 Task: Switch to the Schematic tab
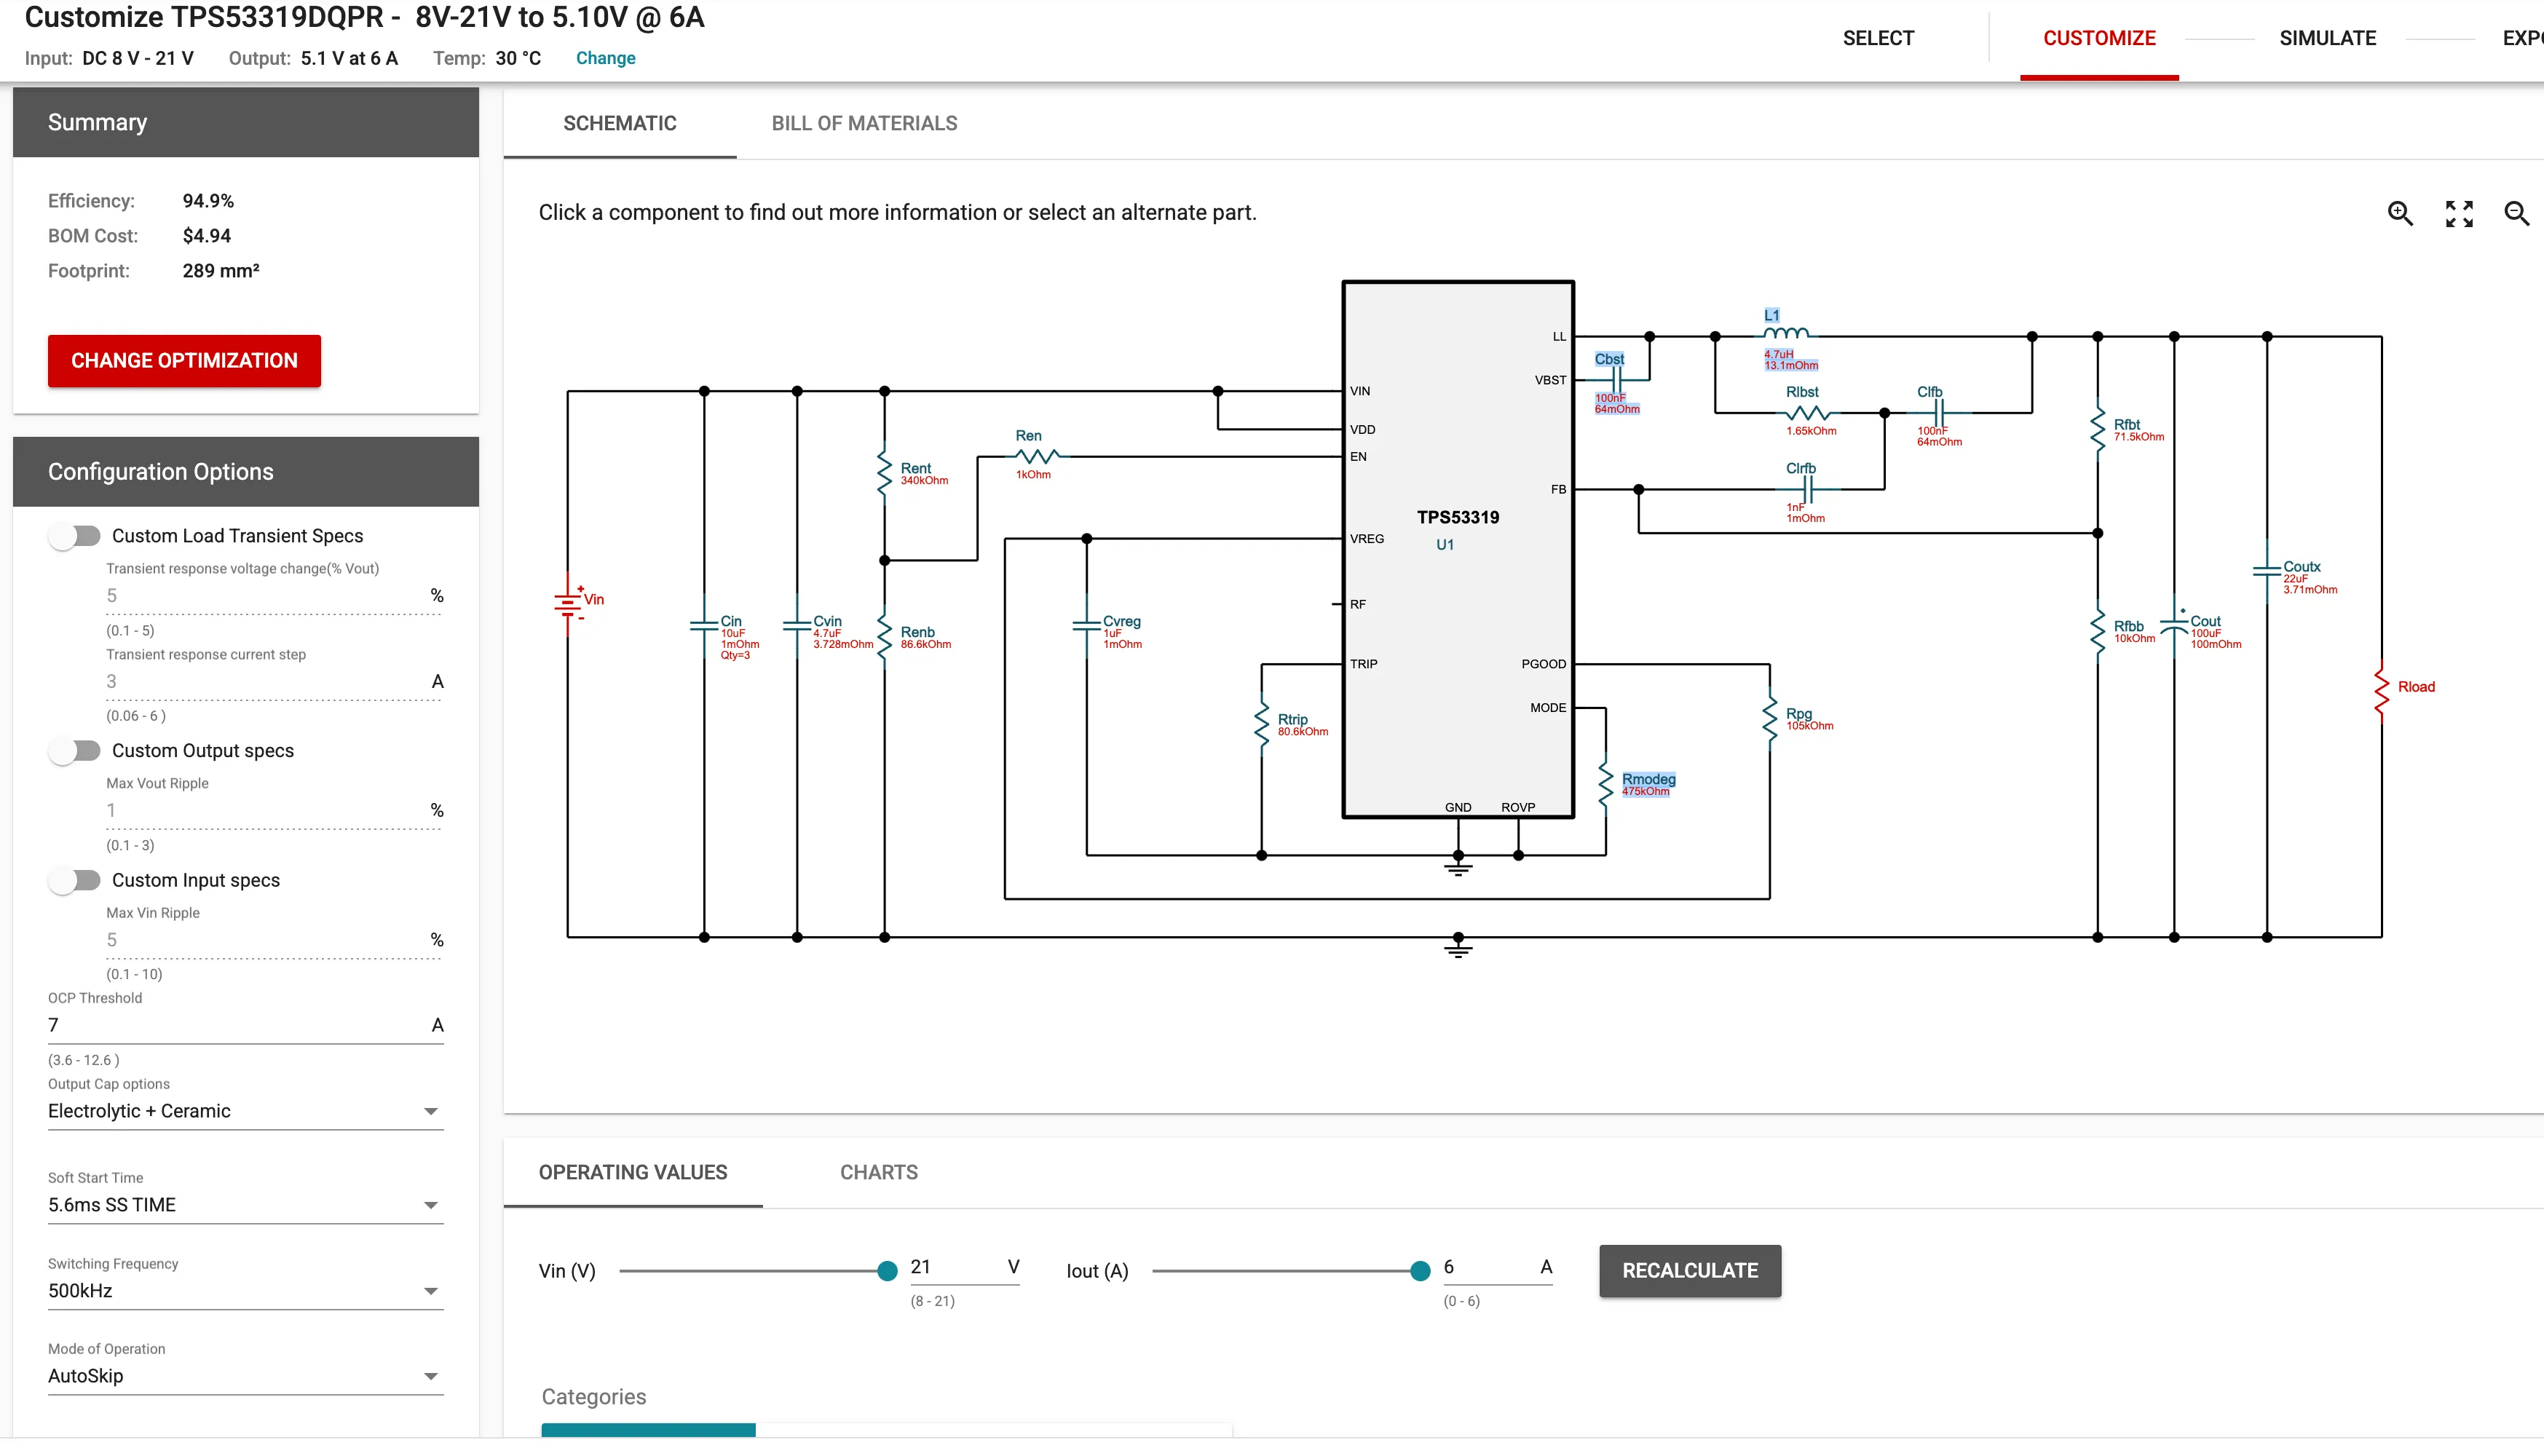point(620,123)
